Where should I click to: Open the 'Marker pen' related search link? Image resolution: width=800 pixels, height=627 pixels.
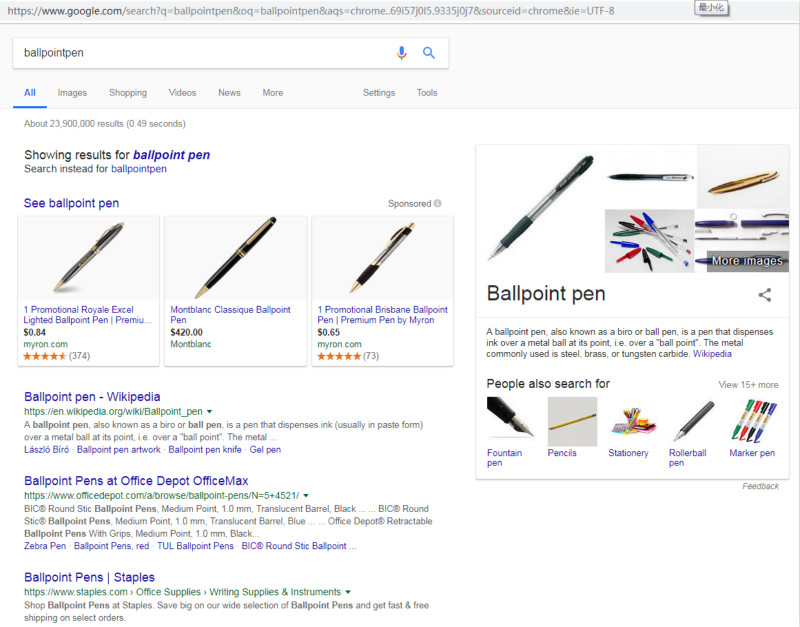coord(752,453)
